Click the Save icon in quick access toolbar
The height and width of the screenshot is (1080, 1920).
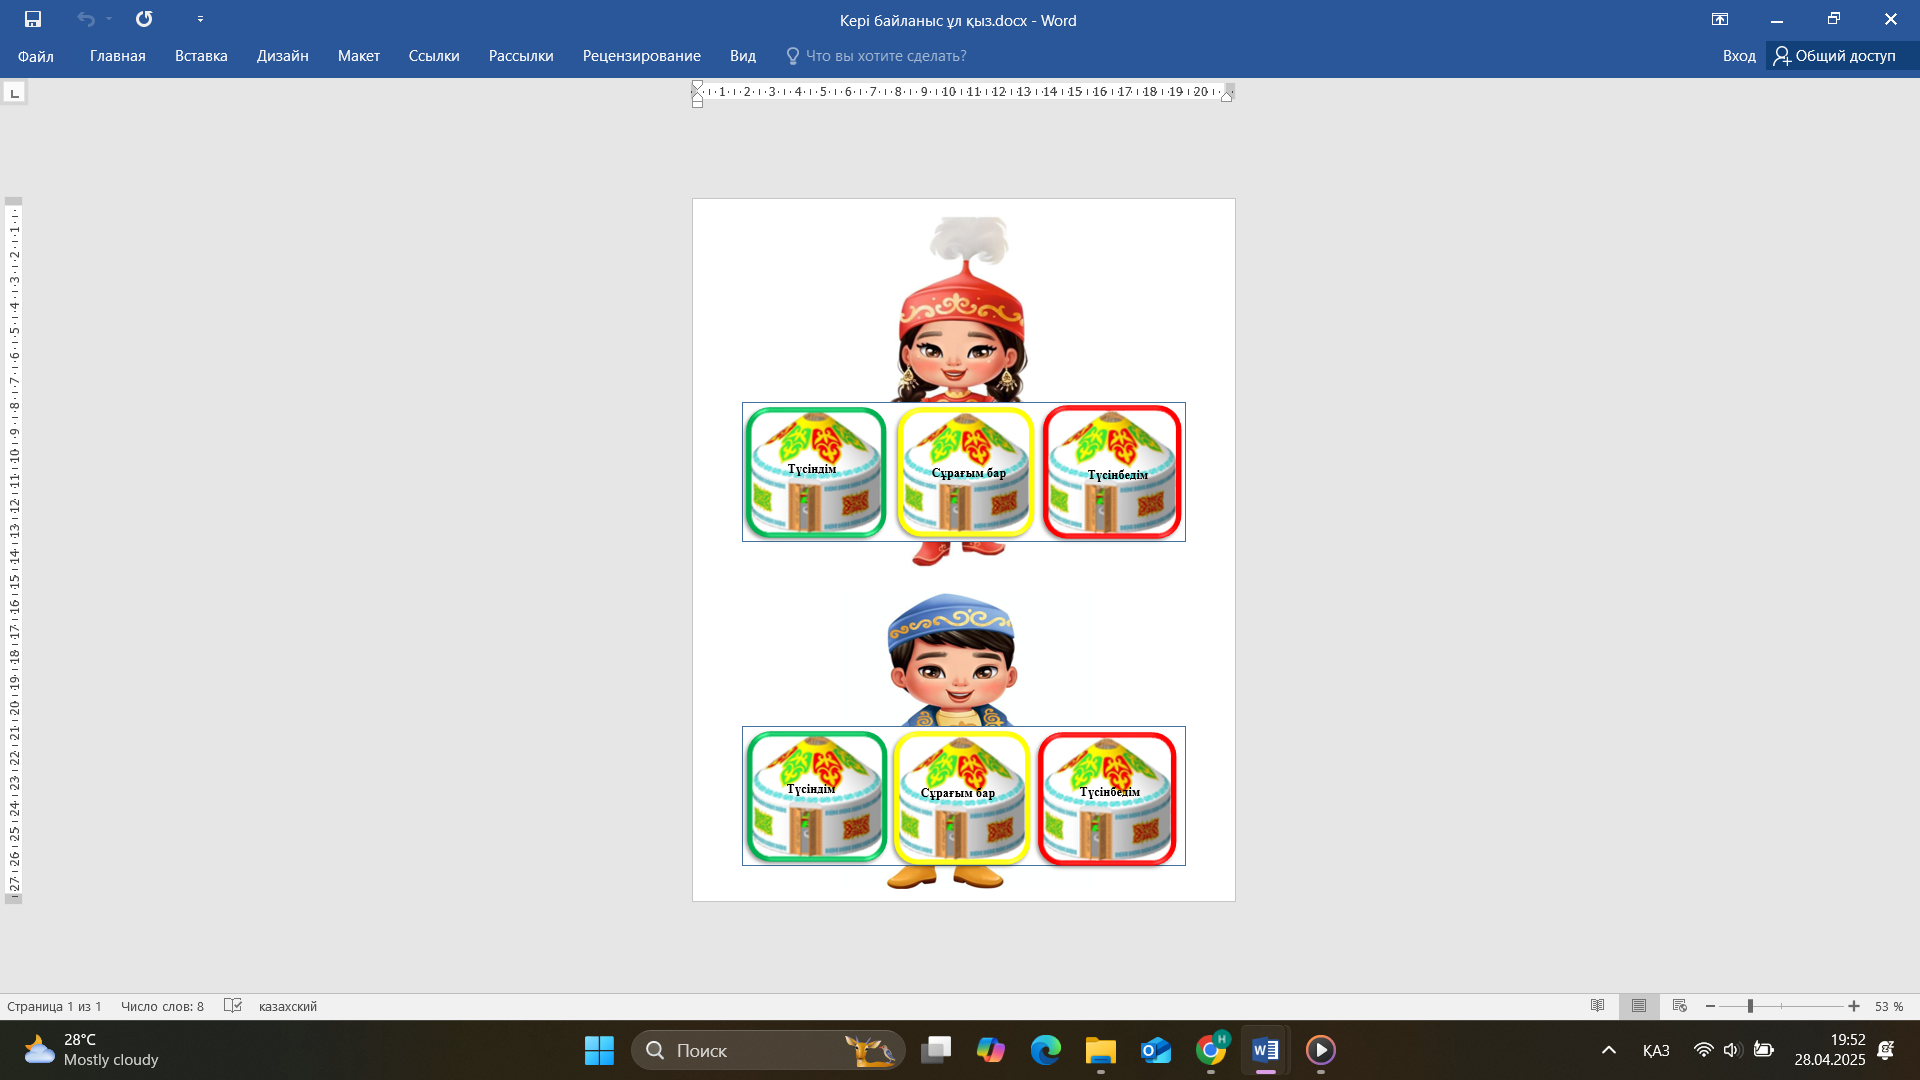tap(33, 19)
